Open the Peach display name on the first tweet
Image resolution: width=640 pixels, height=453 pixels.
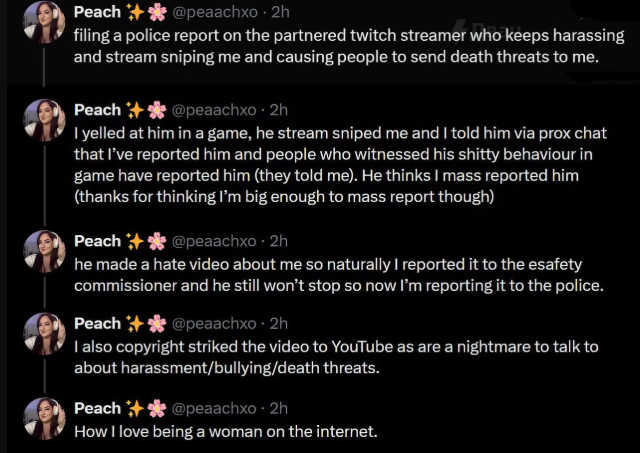click(x=98, y=12)
